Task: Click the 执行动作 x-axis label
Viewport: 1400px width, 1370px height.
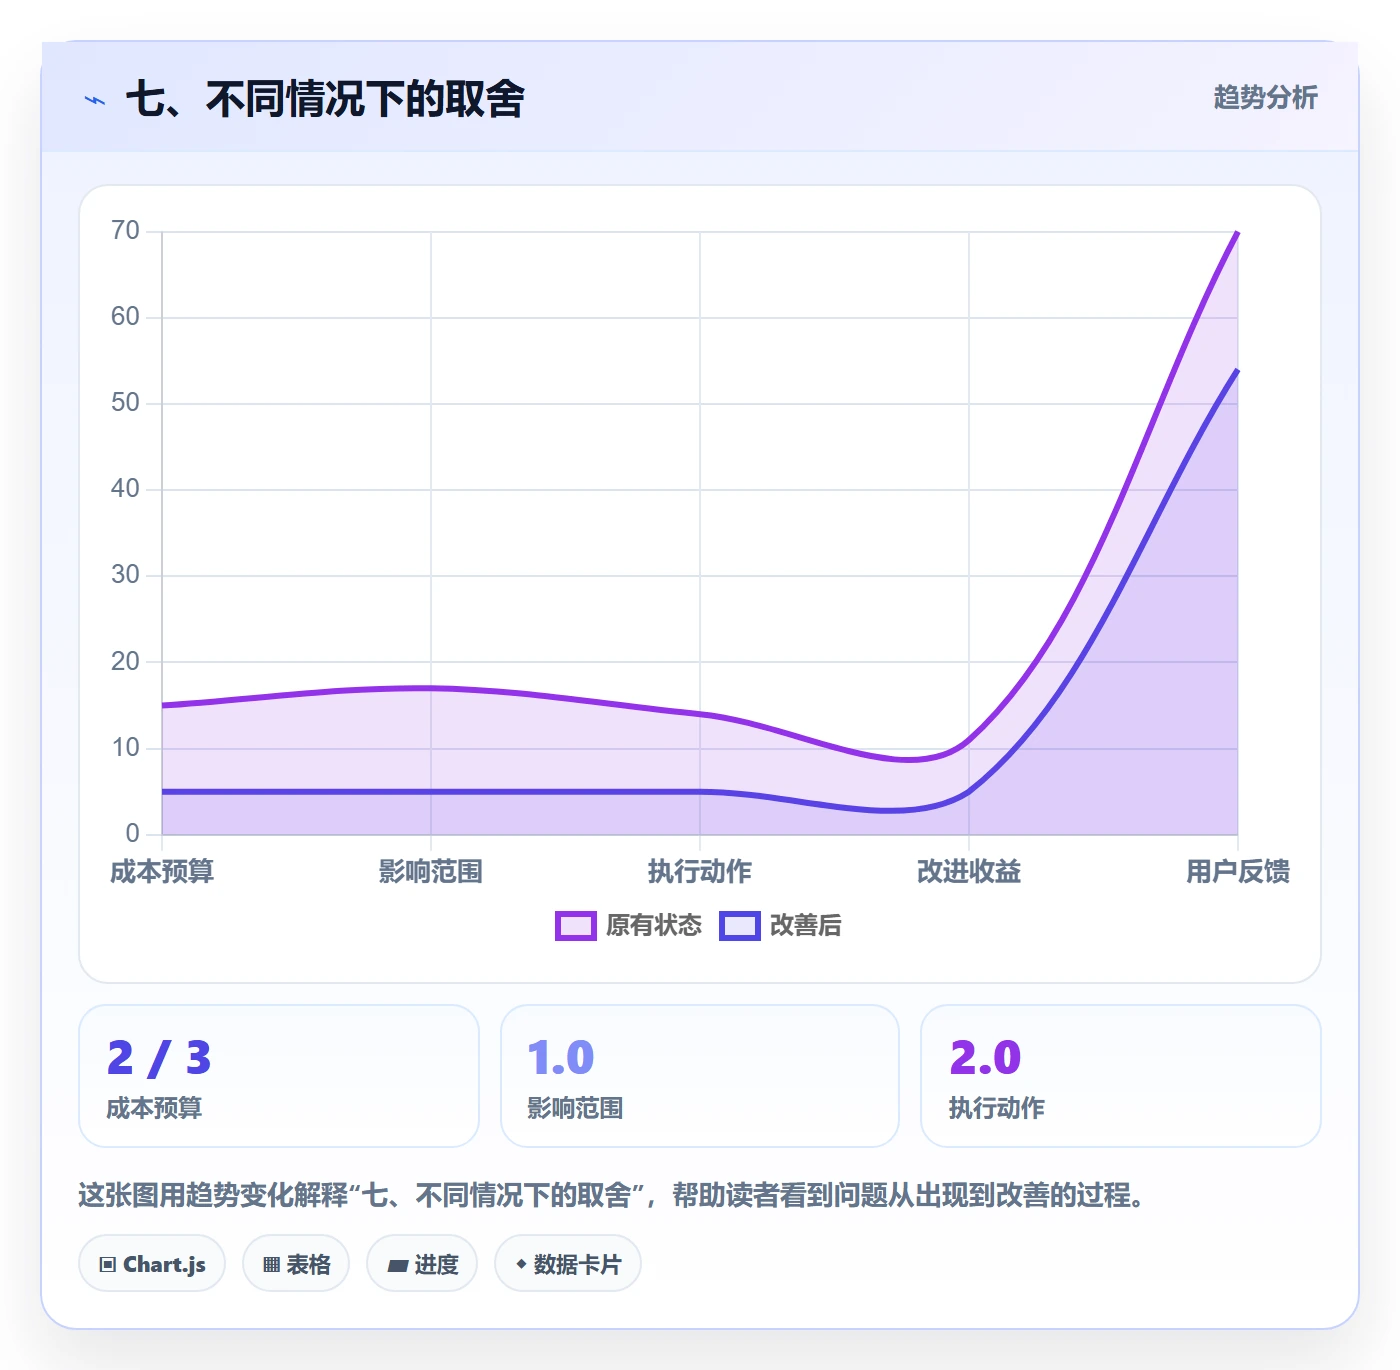Action: [700, 872]
